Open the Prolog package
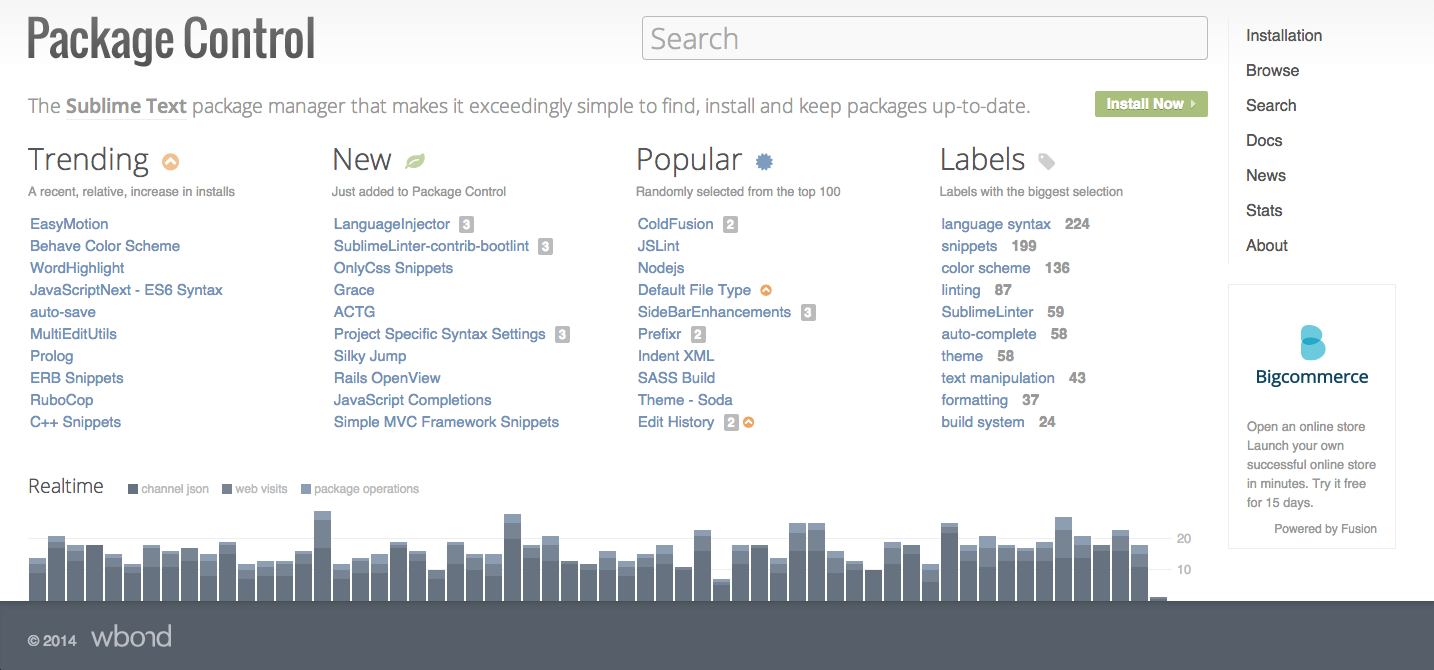This screenshot has width=1434, height=670. pos(52,356)
